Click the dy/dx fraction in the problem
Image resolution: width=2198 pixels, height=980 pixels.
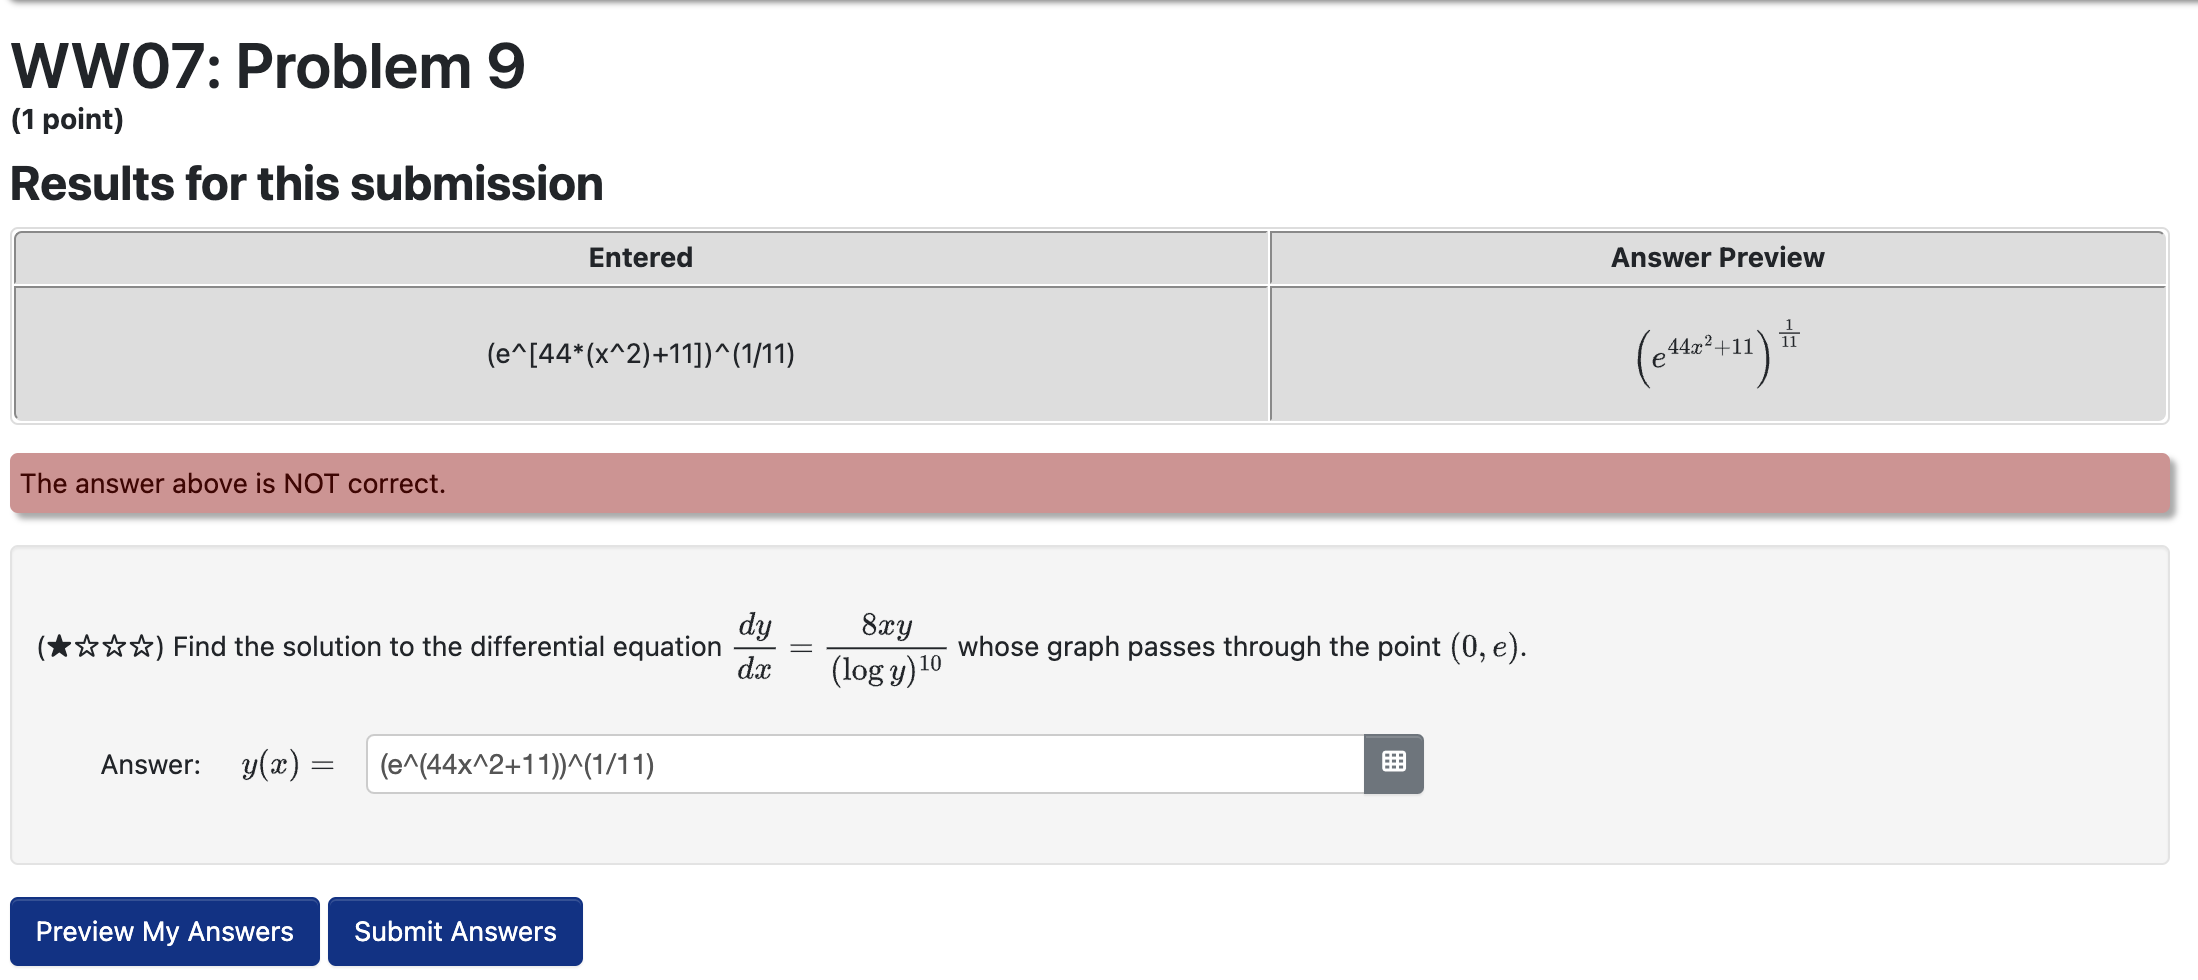pyautogui.click(x=754, y=646)
